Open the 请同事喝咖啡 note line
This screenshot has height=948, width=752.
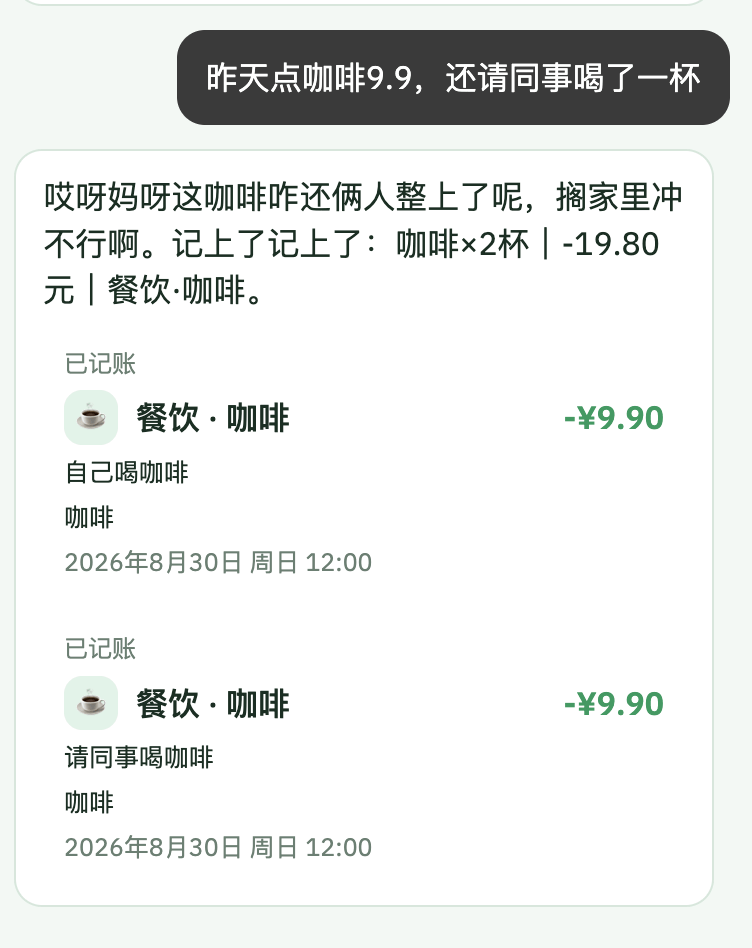click(139, 758)
